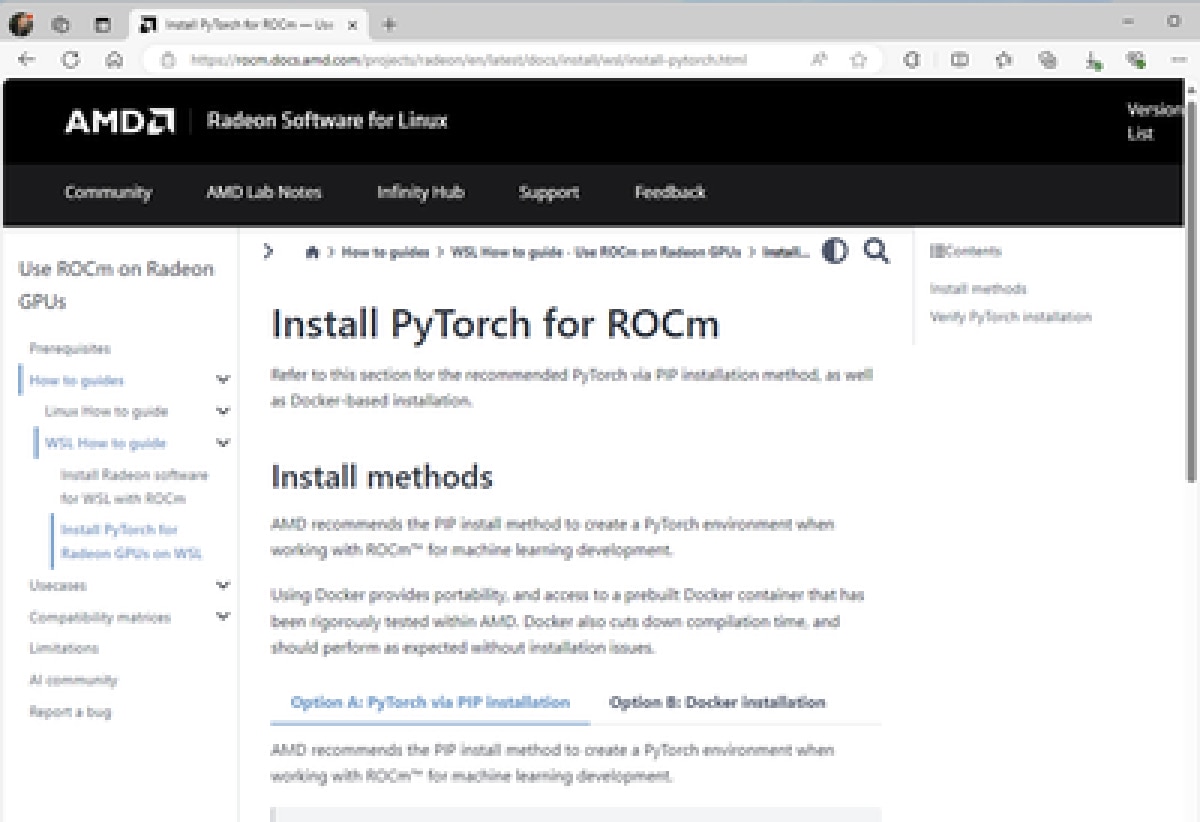Collapse sidebar using the arrow beside breadcrumbs
The width and height of the screenshot is (1200, 822).
(268, 251)
